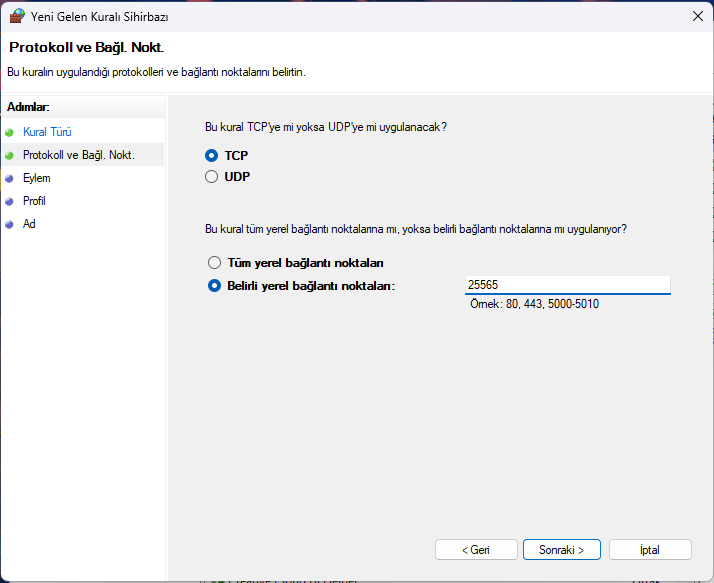The height and width of the screenshot is (583, 714).
Task: Click the port field containing 25565
Action: tap(567, 285)
